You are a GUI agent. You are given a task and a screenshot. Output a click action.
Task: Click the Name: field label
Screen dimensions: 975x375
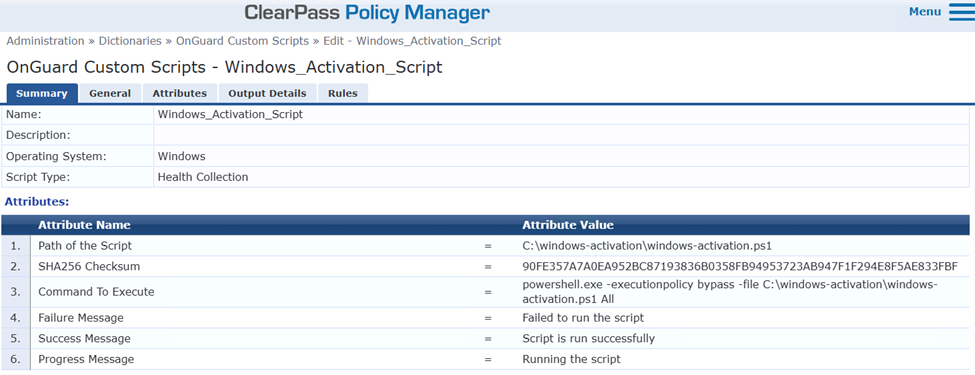23,114
